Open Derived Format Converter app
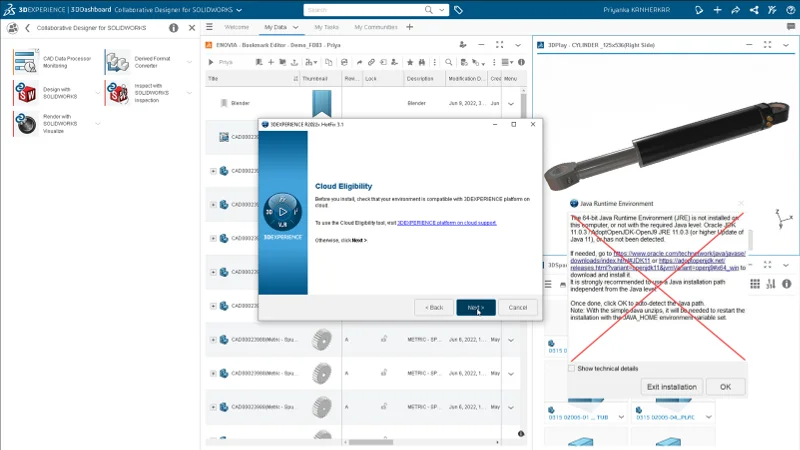 point(117,62)
